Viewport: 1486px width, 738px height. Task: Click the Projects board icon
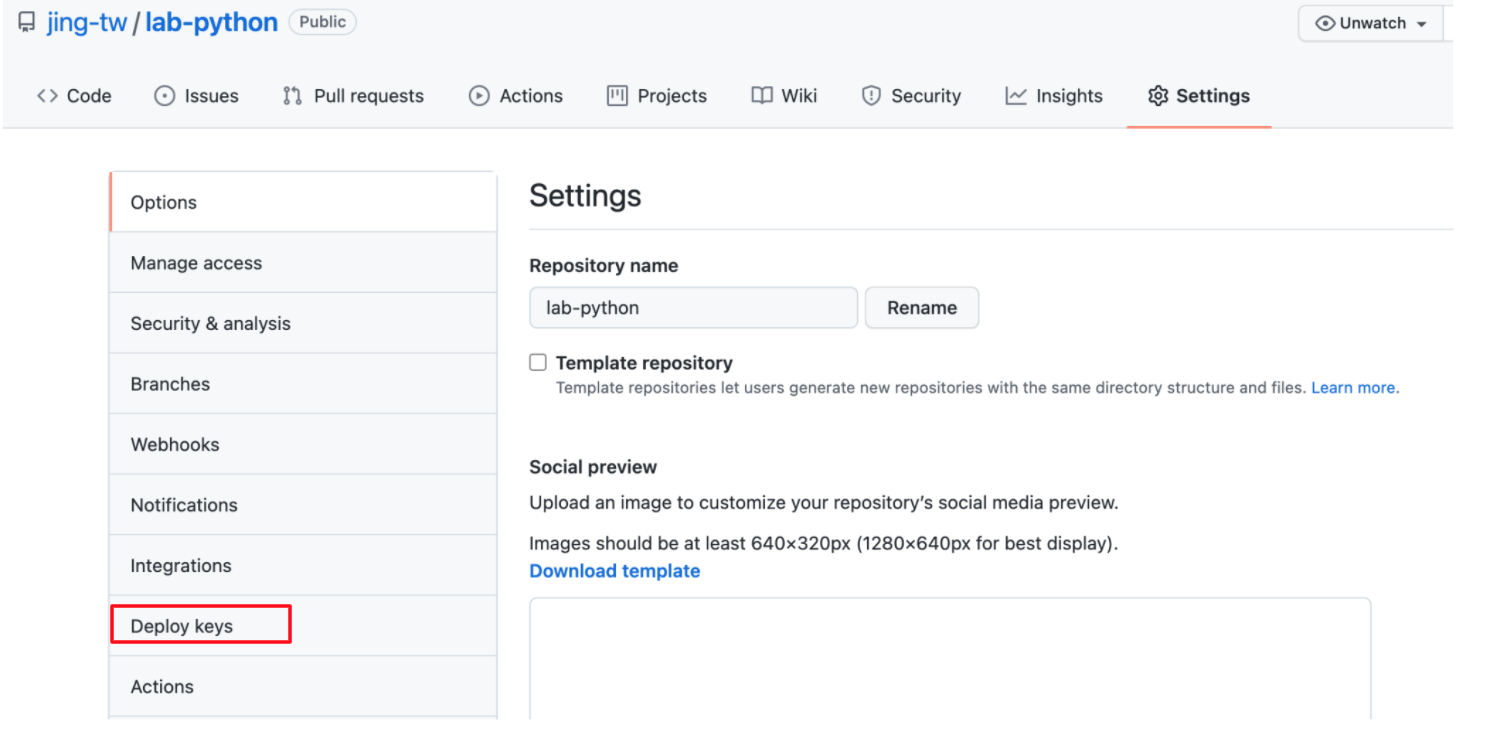(617, 96)
